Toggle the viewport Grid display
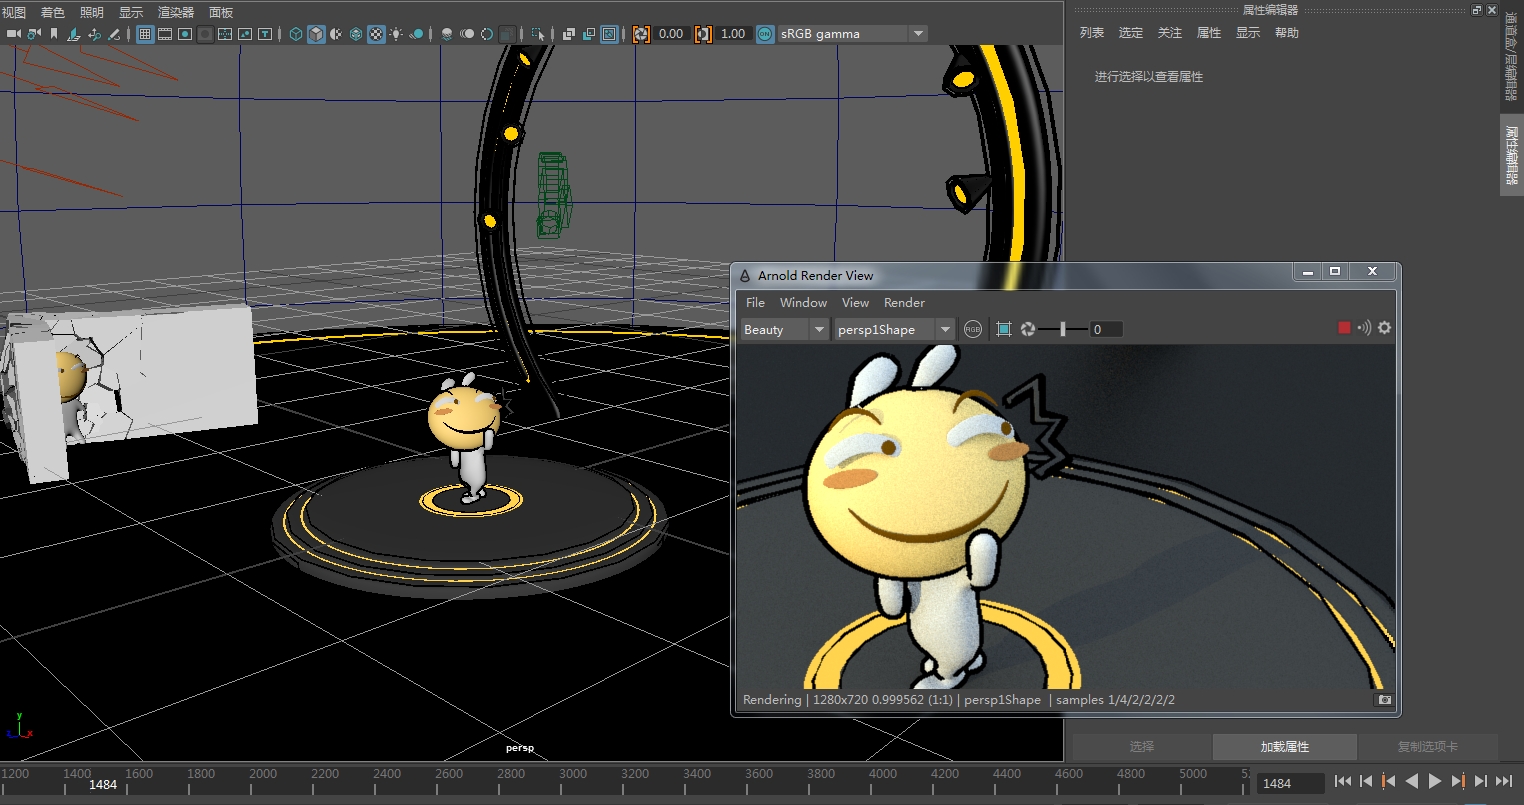1524x805 pixels. 145,34
